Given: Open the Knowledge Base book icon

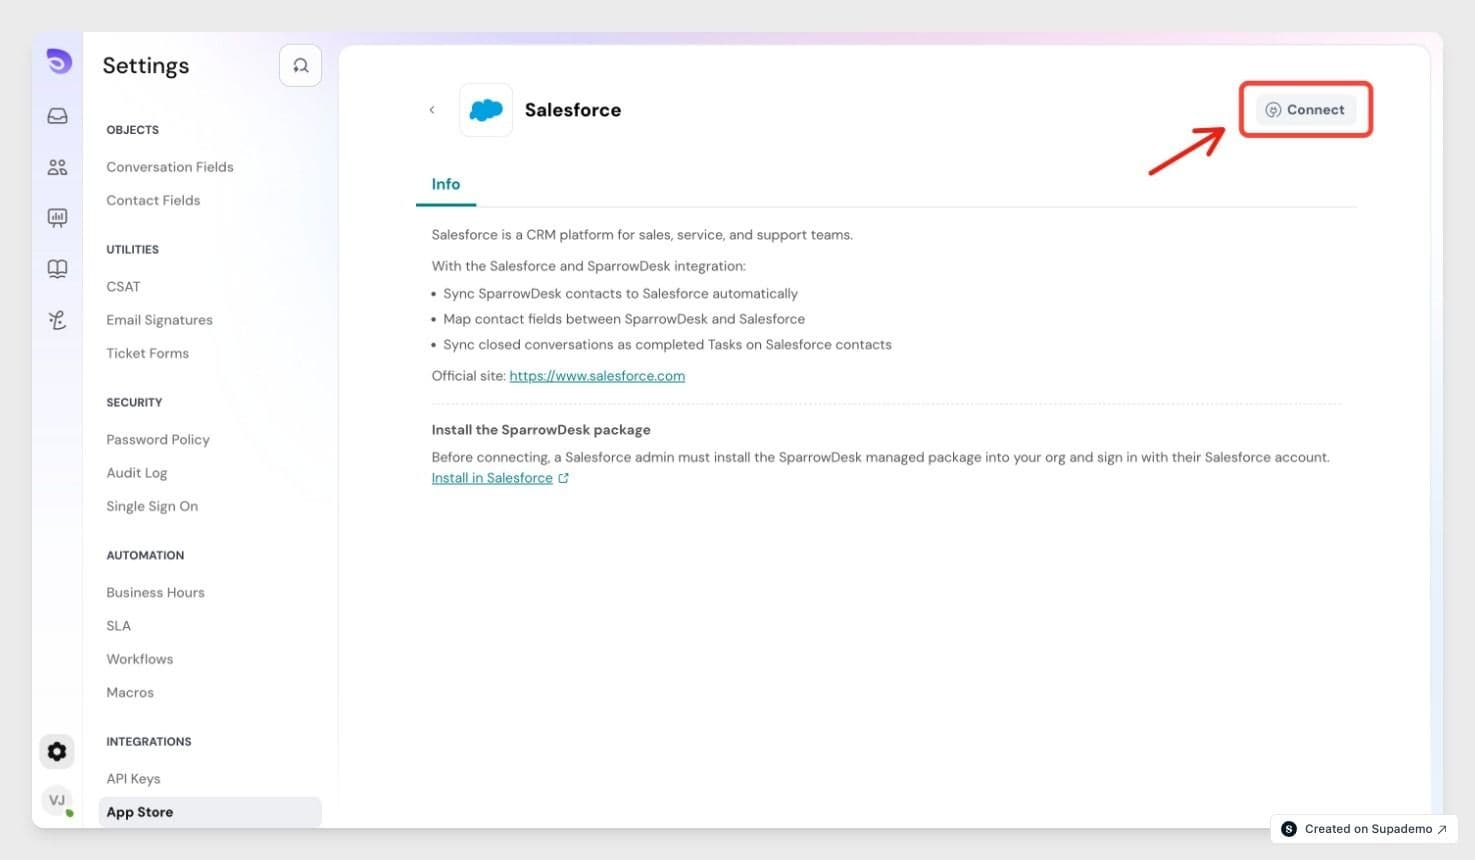Looking at the screenshot, I should coord(58,269).
